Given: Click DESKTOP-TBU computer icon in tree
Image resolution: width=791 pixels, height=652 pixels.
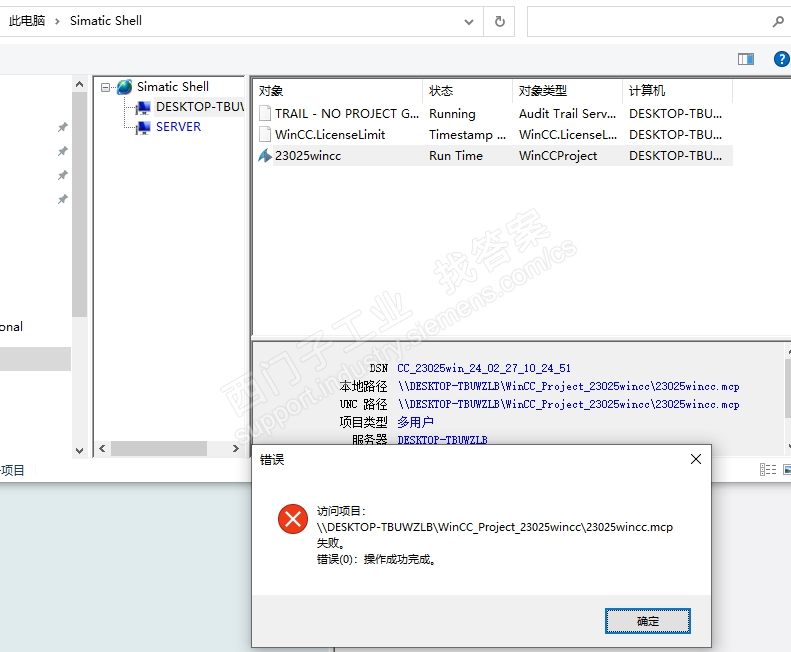Looking at the screenshot, I should [143, 107].
